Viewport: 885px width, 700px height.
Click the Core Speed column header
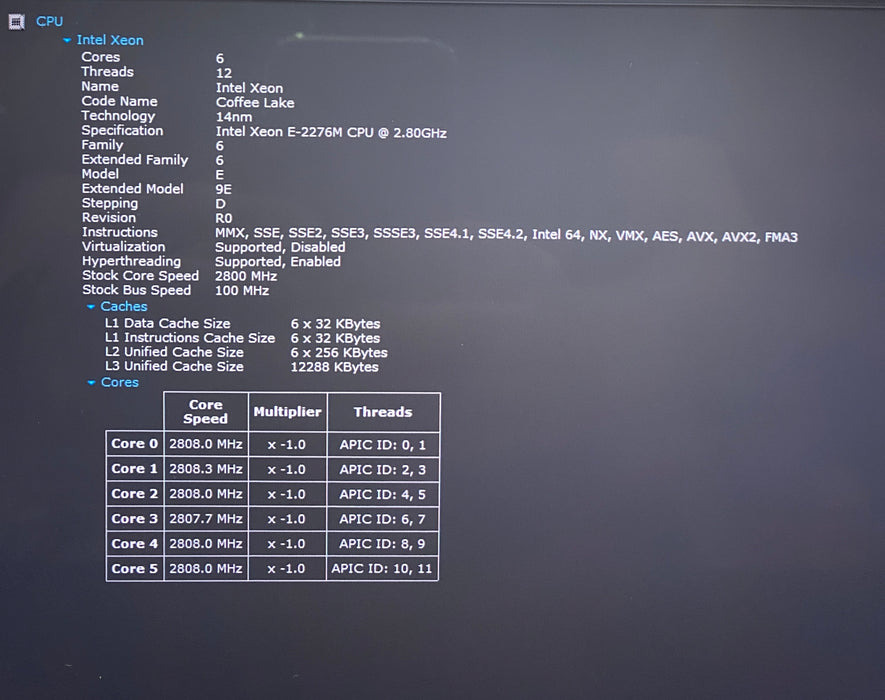pyautogui.click(x=205, y=412)
